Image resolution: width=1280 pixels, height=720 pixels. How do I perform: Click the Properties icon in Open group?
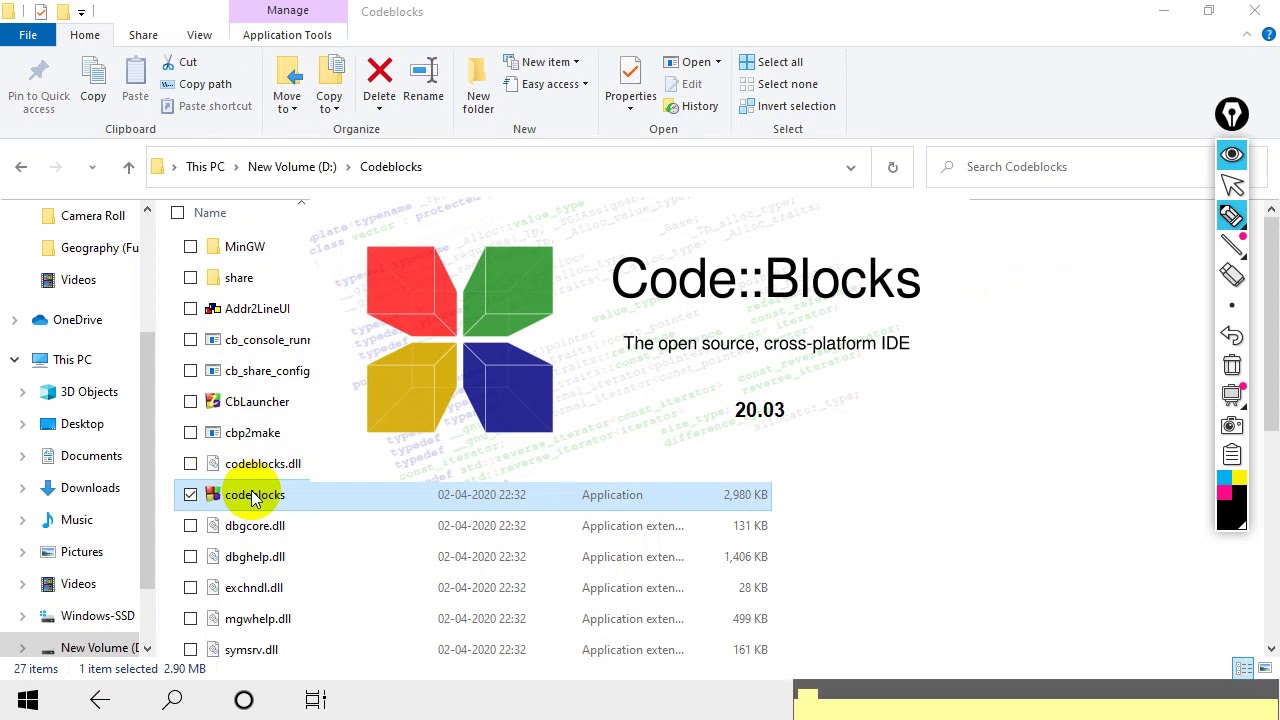pos(630,72)
